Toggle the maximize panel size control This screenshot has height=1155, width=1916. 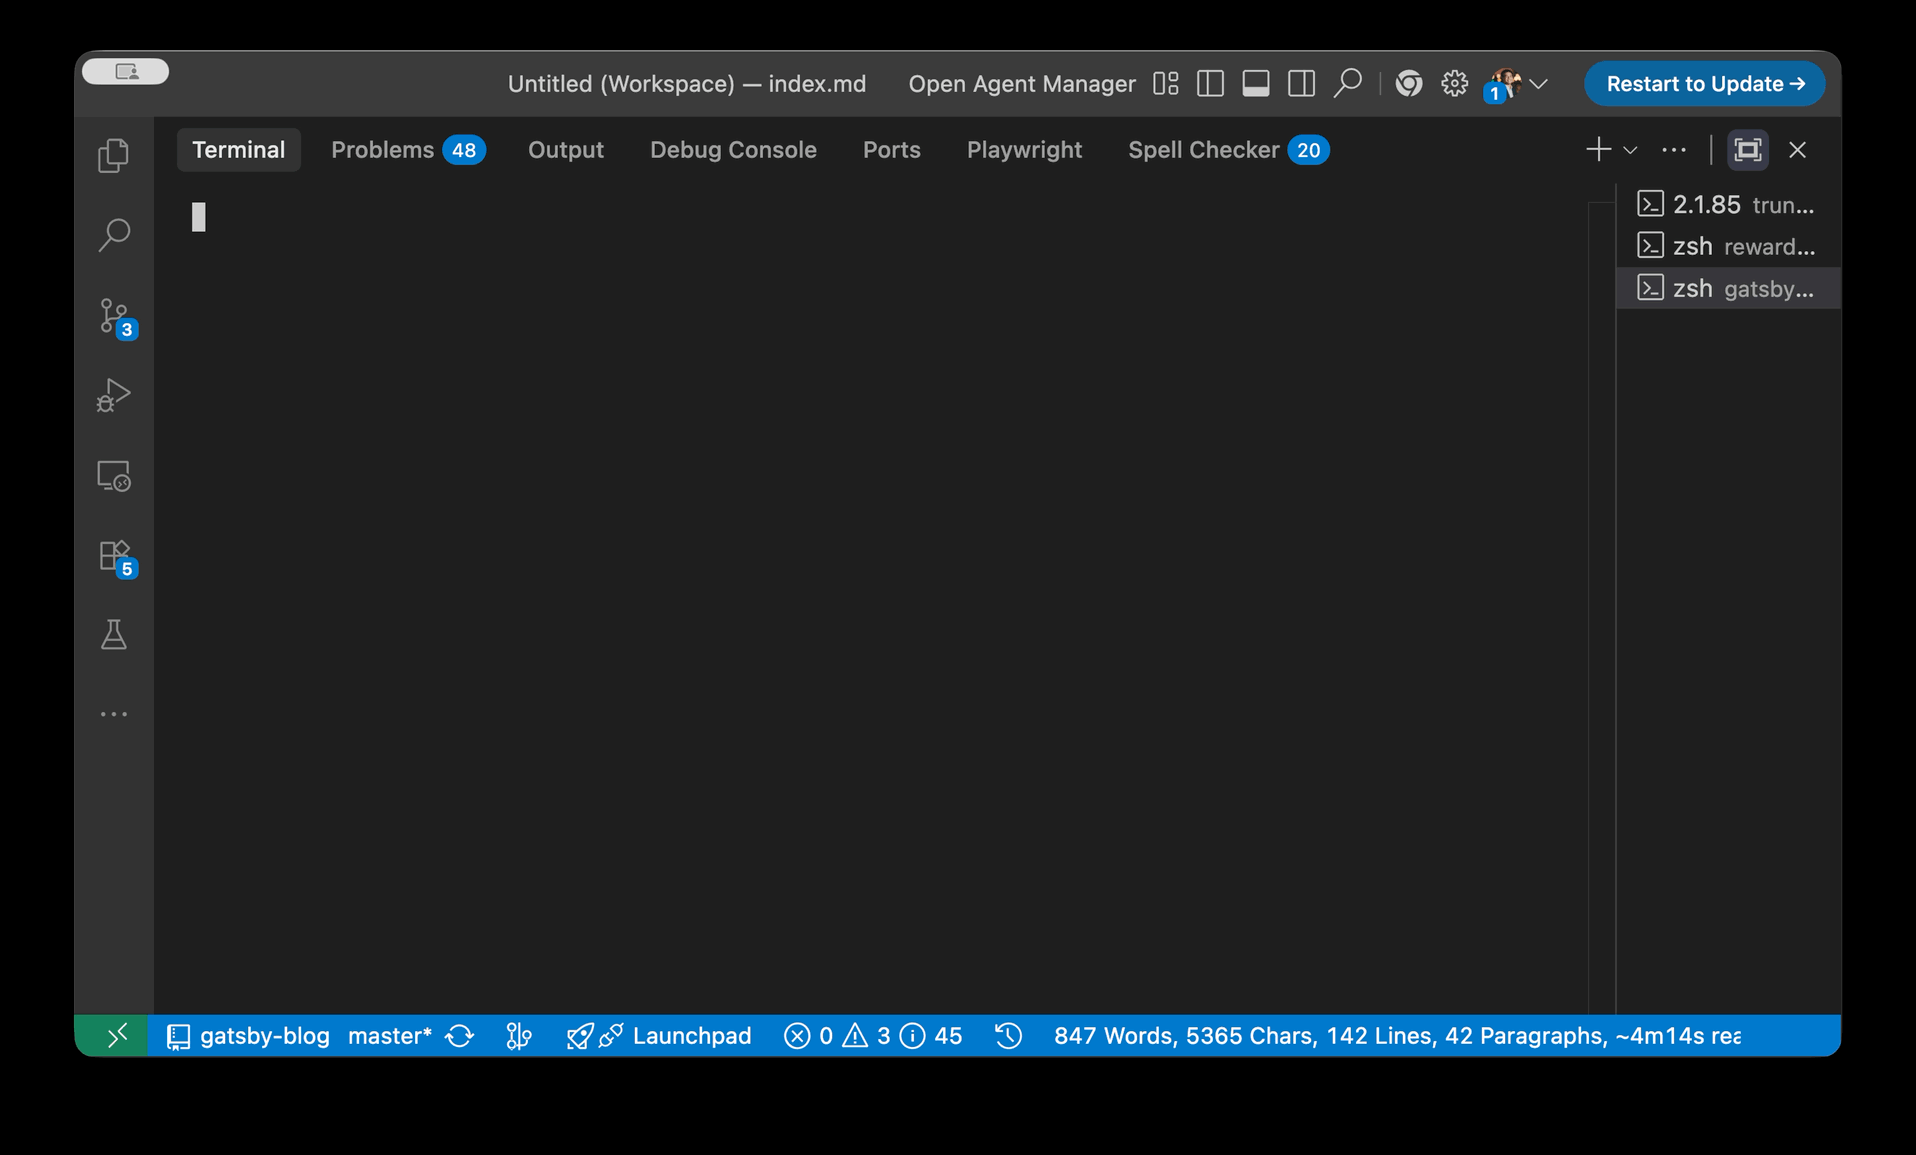click(x=1747, y=150)
